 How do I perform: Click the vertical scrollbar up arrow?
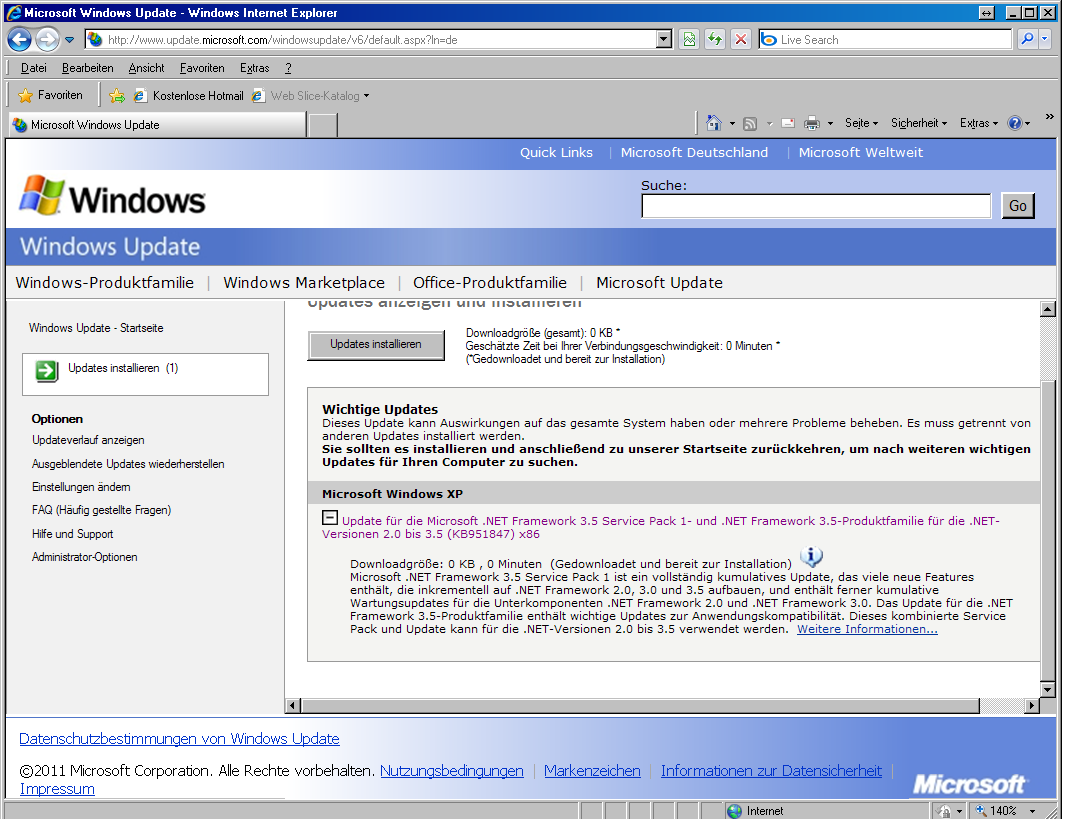pyautogui.click(x=1048, y=309)
